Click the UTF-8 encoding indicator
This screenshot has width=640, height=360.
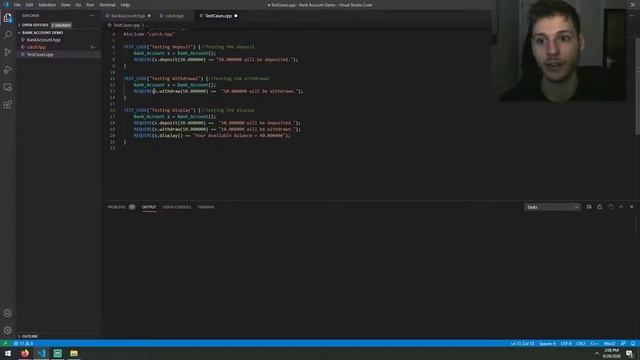[566, 344]
